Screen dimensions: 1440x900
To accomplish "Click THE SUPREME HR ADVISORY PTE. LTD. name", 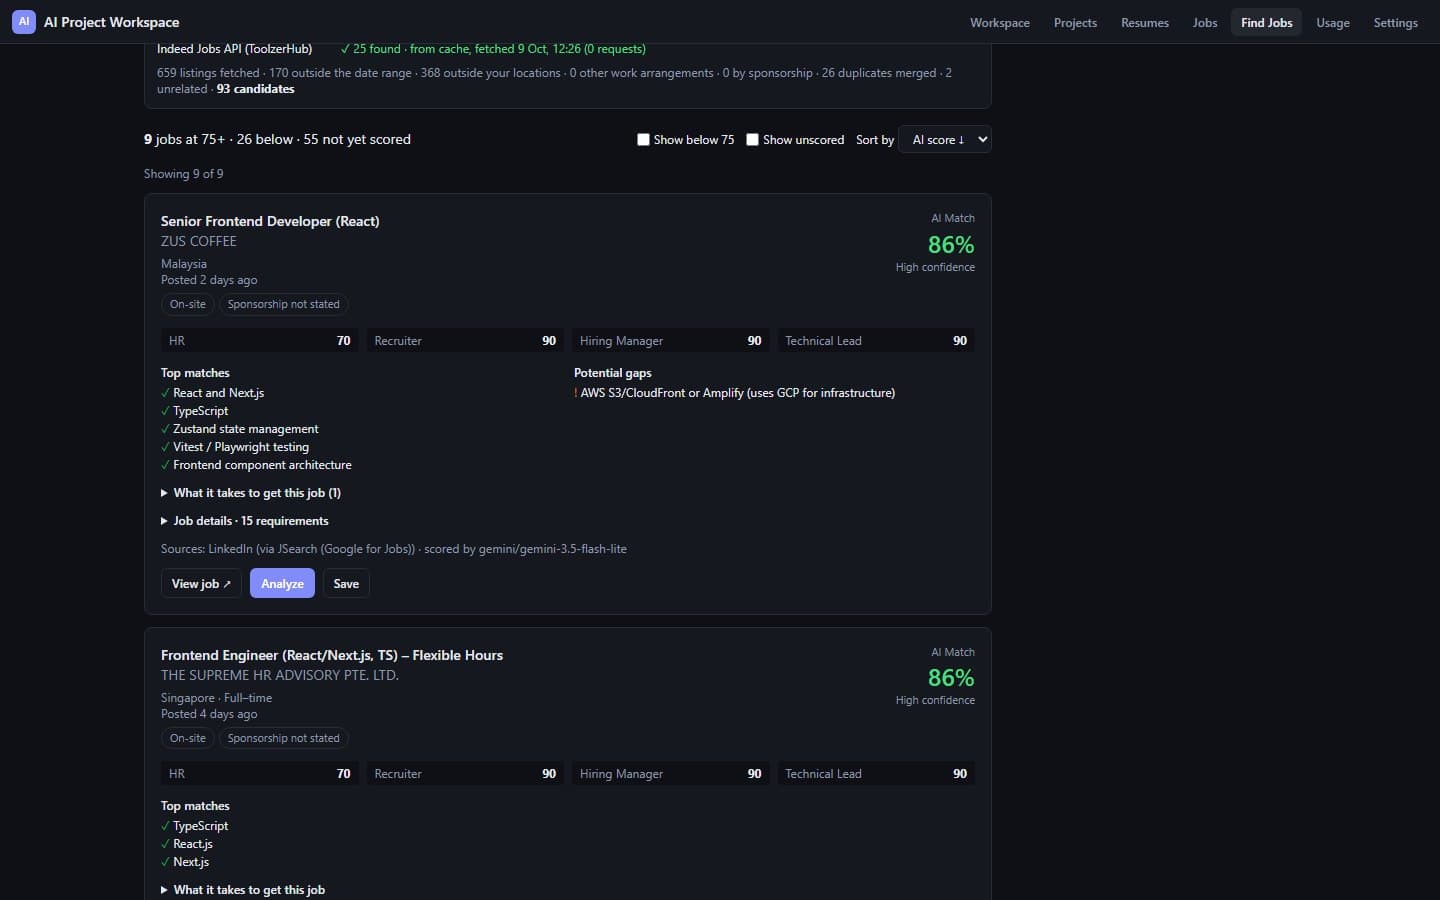I will (280, 675).
